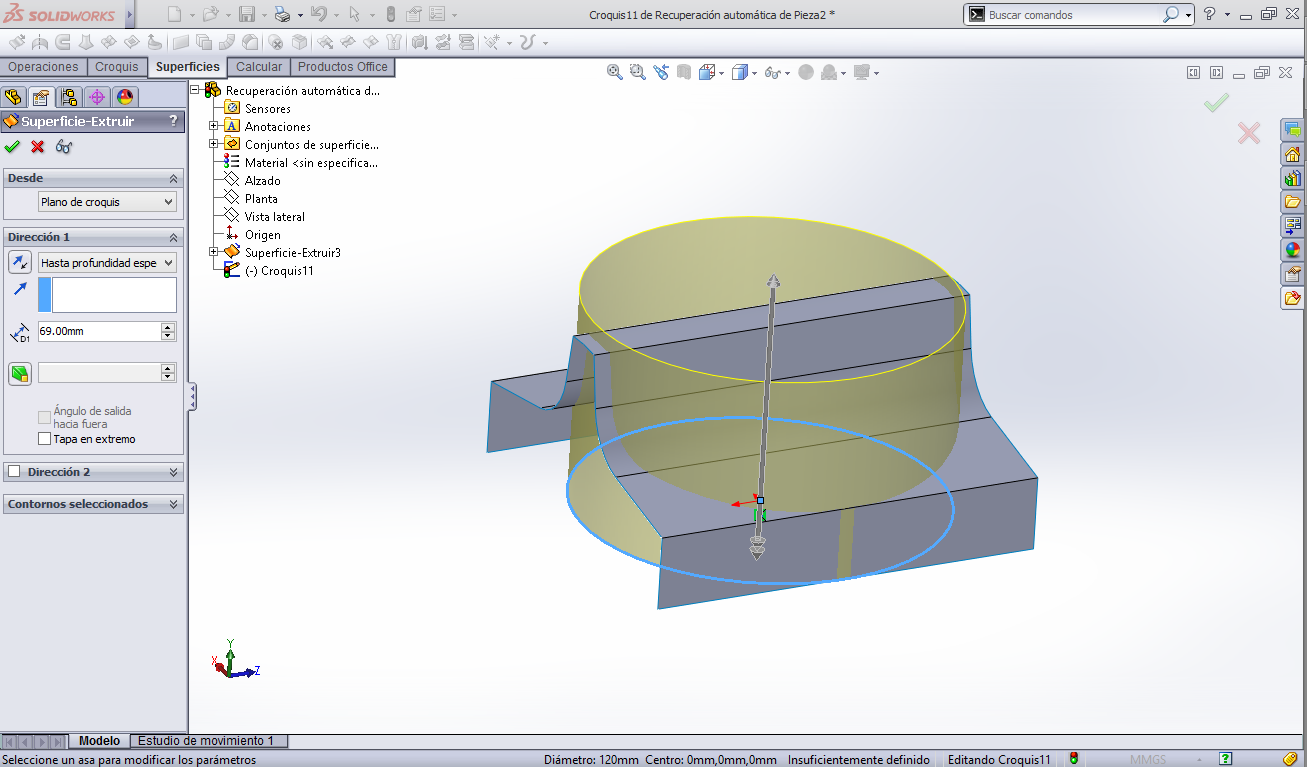
Task: Toggle the Tapa en extremo checkbox
Action: (44, 439)
